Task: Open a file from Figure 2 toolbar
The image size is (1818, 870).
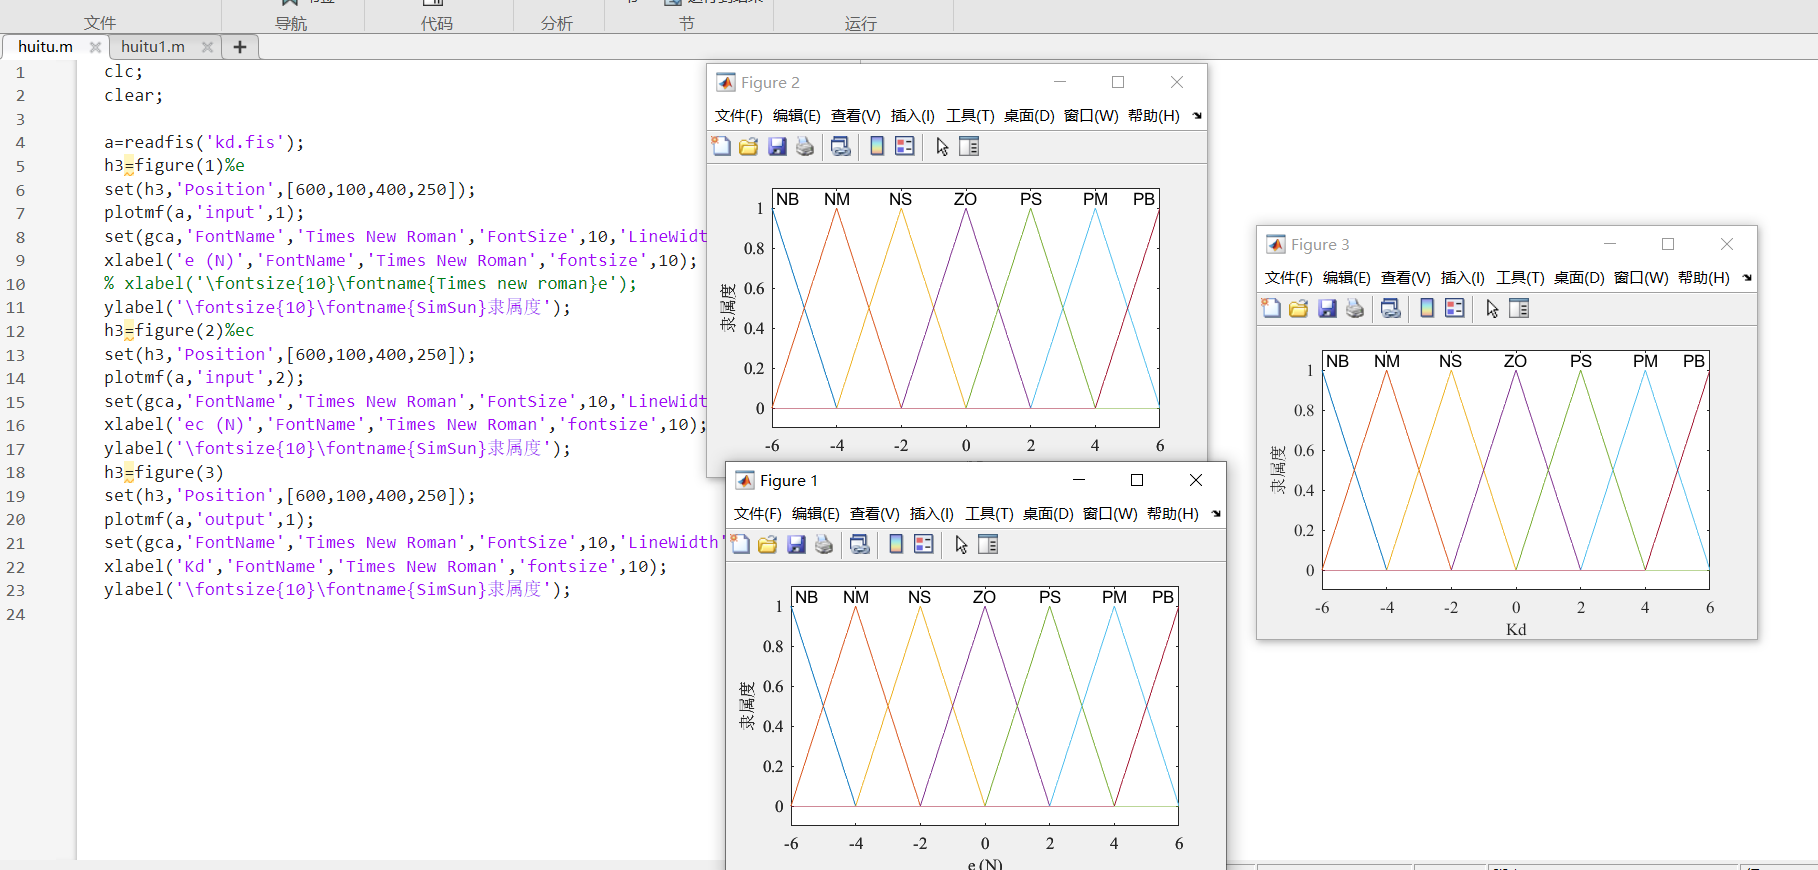Action: click(749, 147)
